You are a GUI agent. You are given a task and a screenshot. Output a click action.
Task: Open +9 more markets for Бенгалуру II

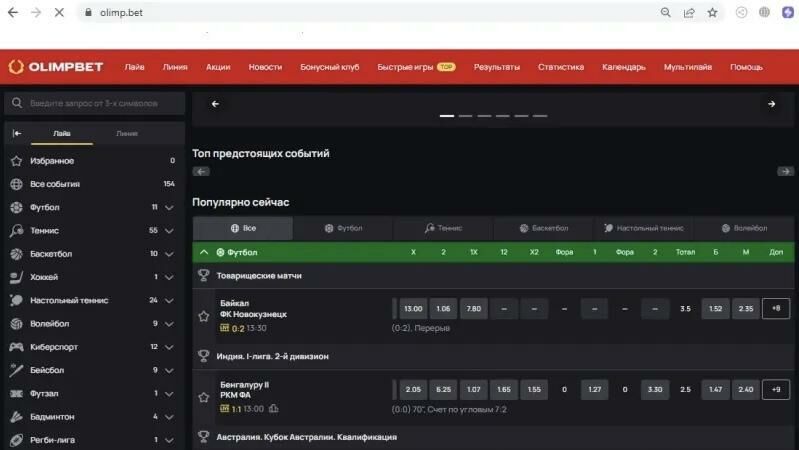(x=776, y=389)
